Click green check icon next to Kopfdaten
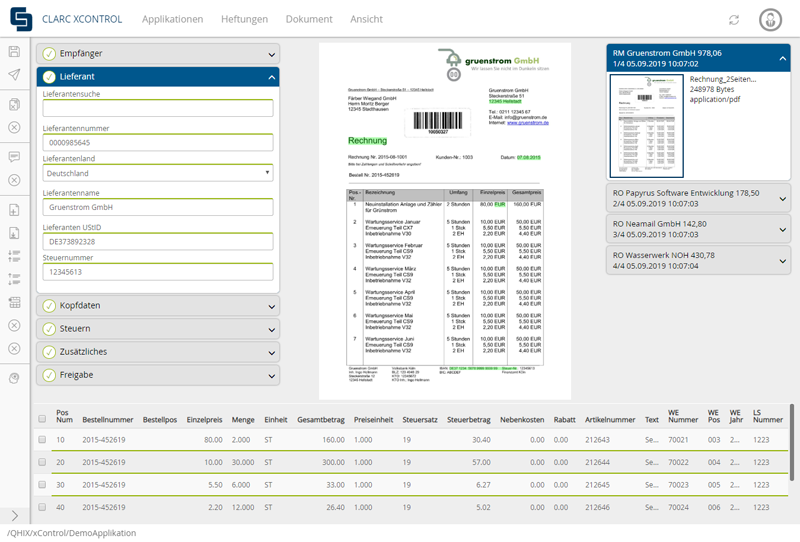Viewport: 800px width, 542px height. tap(49, 306)
